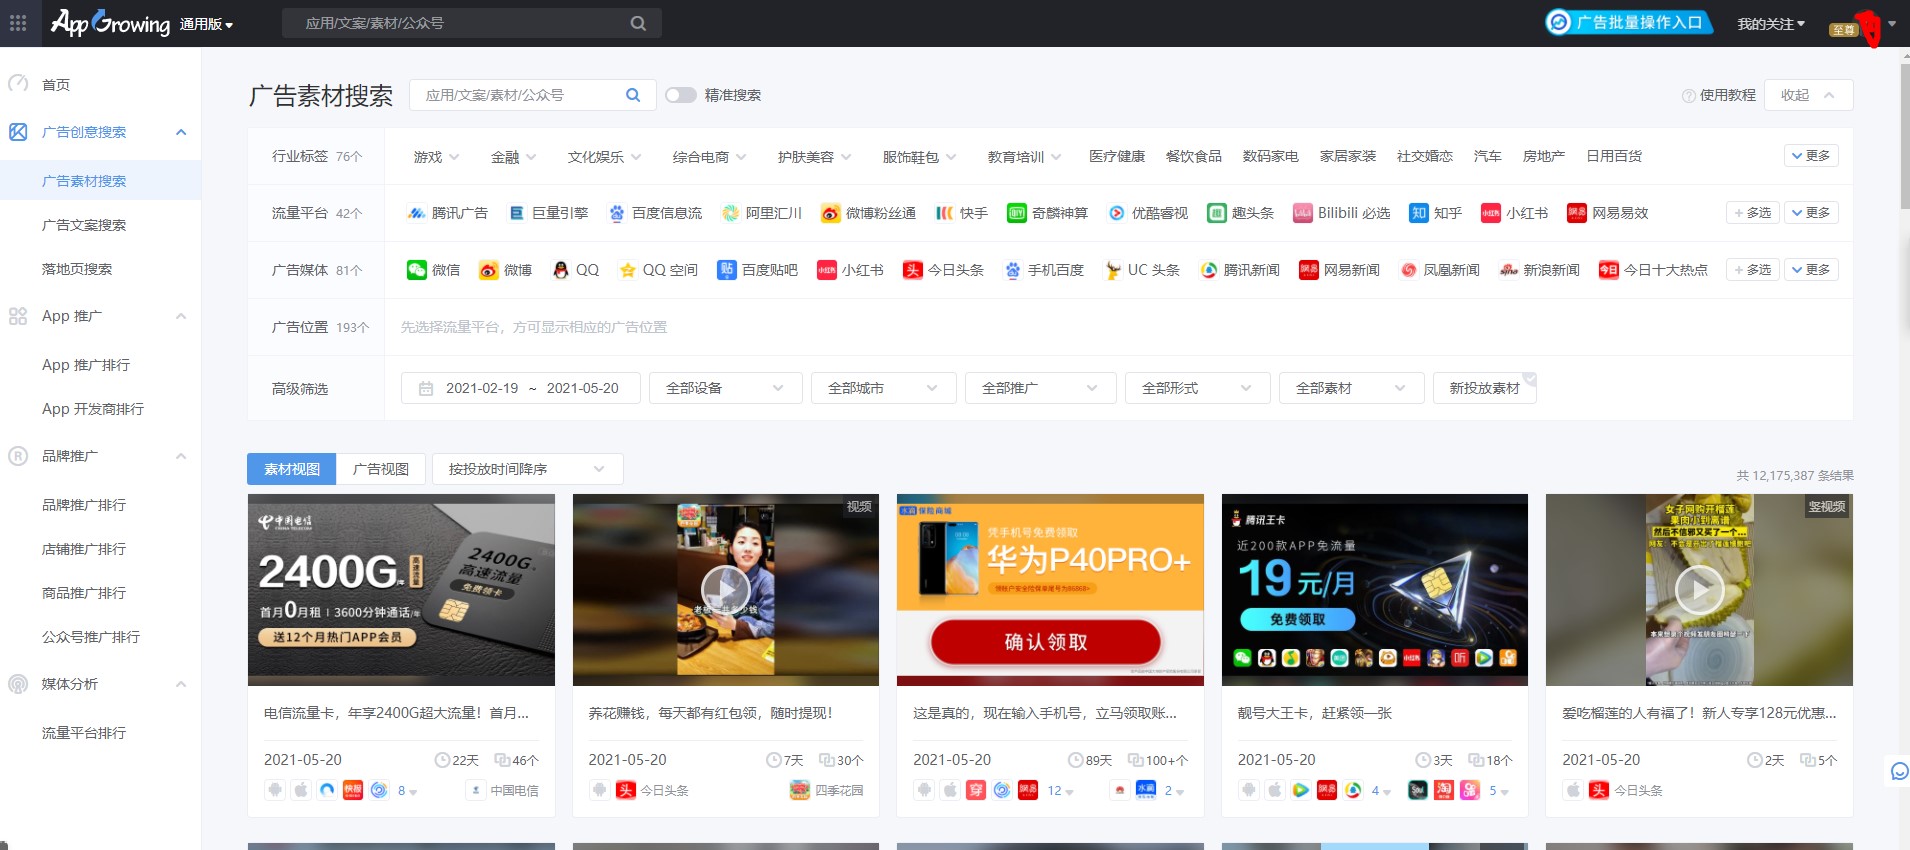
Task: Filter by 腾讯新闻 ad media
Action: [1240, 270]
